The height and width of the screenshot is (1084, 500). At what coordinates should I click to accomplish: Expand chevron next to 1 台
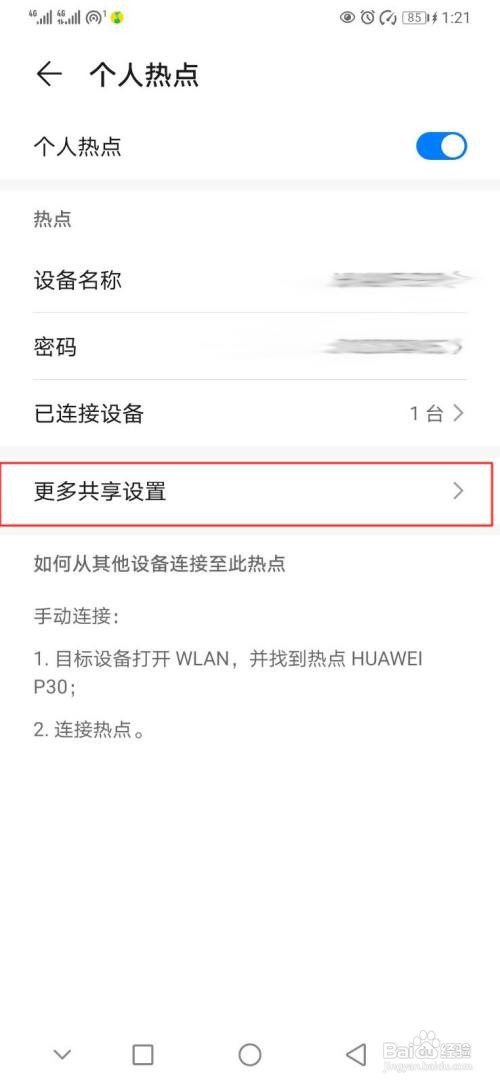(458, 413)
